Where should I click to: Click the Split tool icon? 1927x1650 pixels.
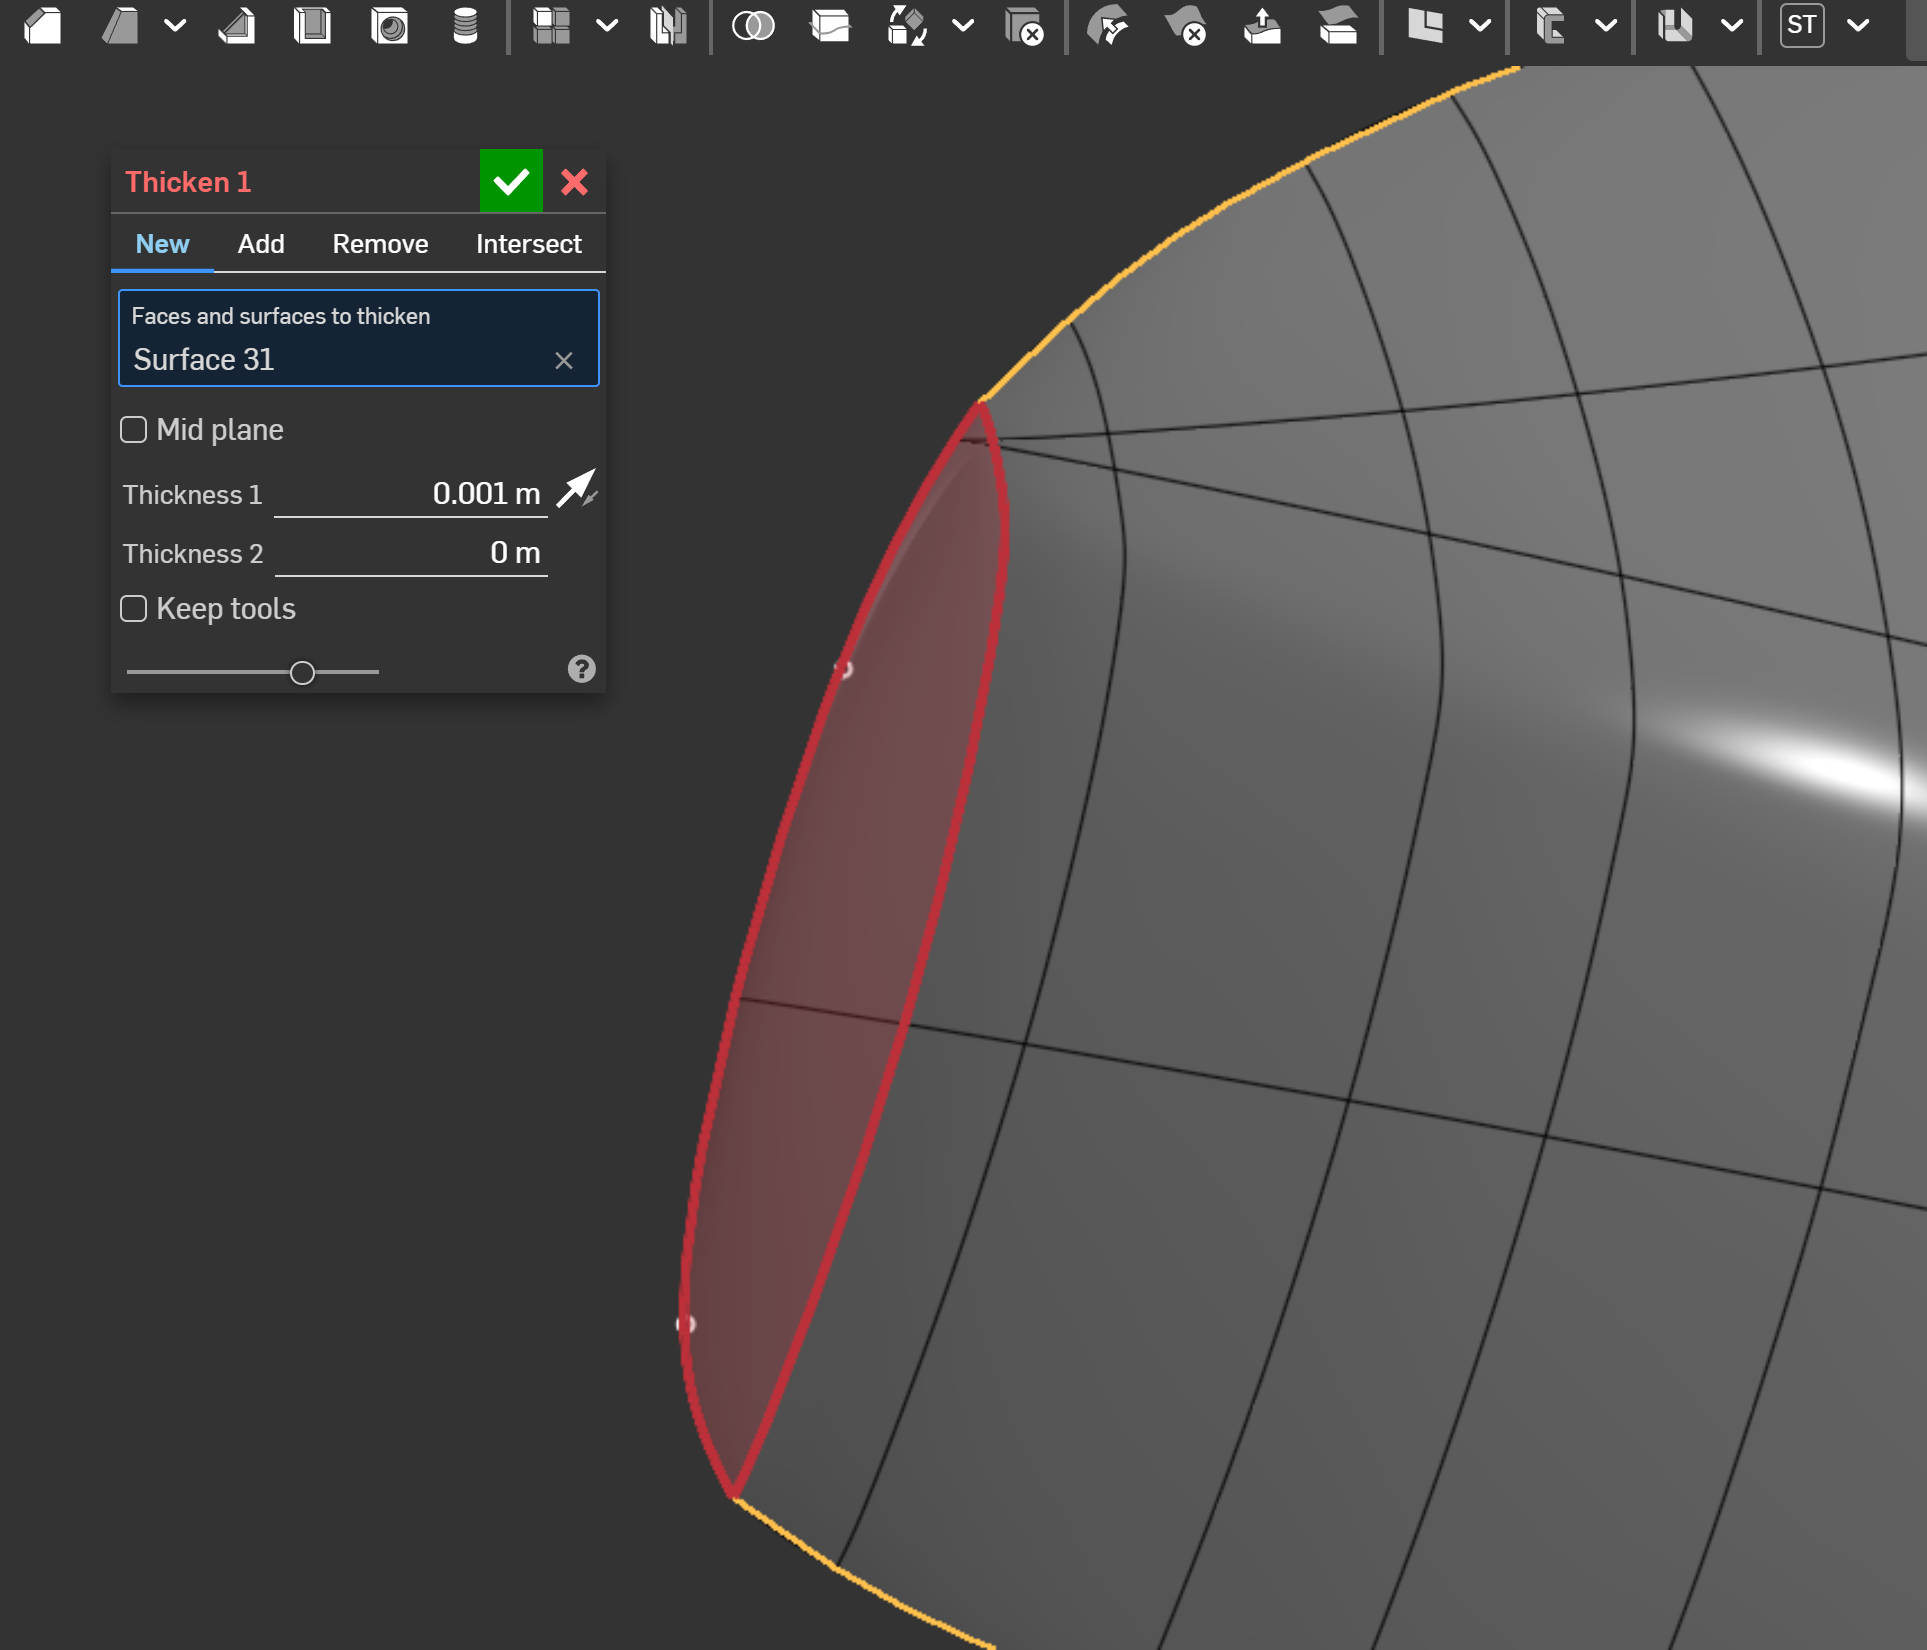[x=830, y=26]
